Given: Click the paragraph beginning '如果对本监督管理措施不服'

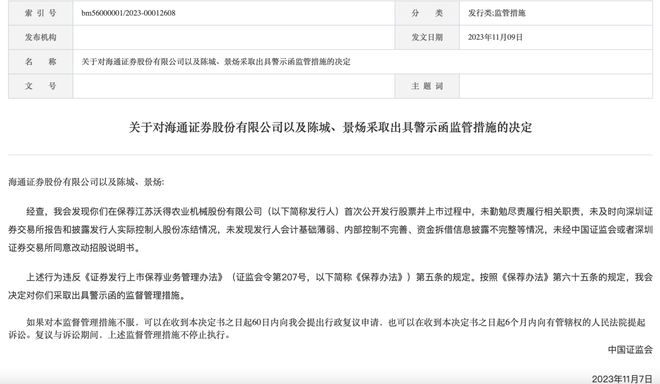Looking at the screenshot, I should click(x=327, y=329).
